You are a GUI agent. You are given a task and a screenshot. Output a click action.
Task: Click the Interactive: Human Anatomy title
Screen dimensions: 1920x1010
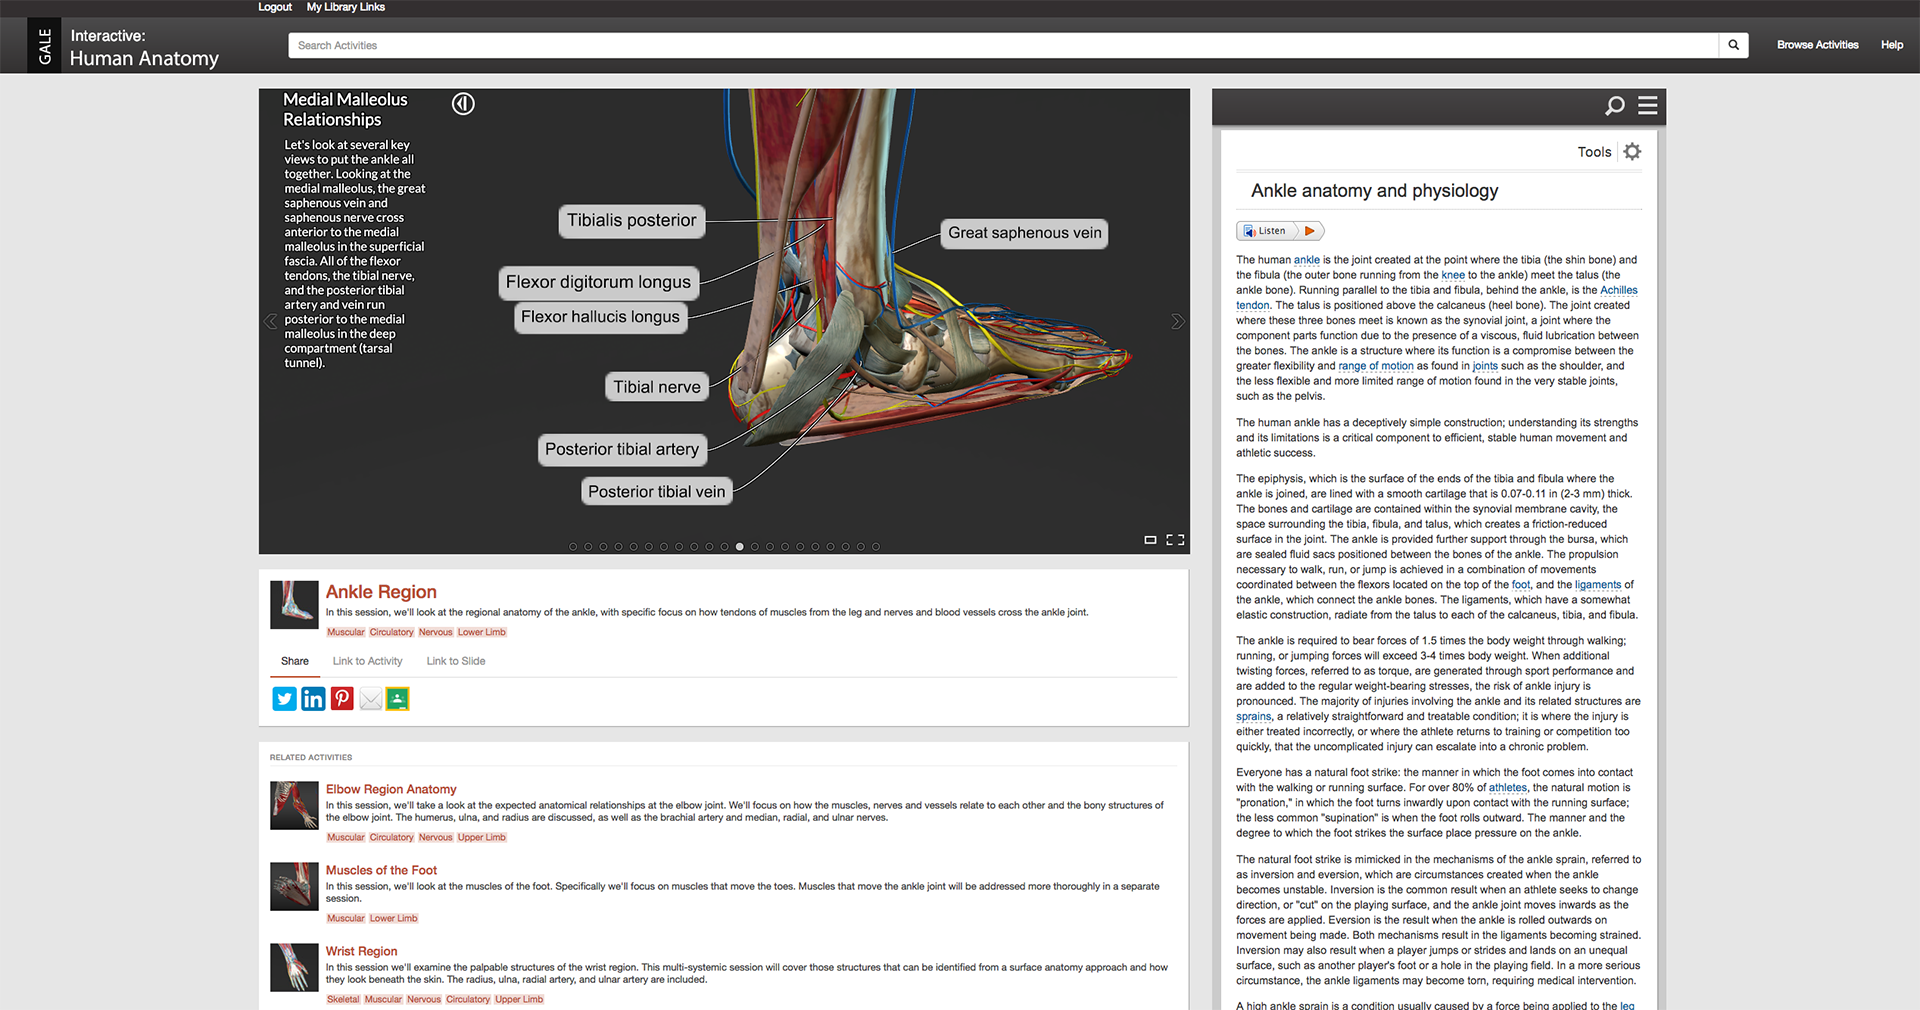pyautogui.click(x=144, y=47)
